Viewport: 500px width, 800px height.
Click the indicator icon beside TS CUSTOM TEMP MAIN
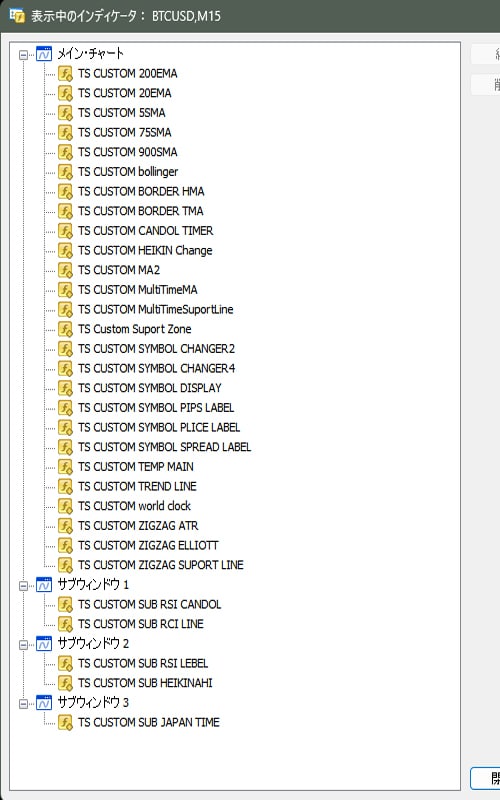tap(65, 467)
